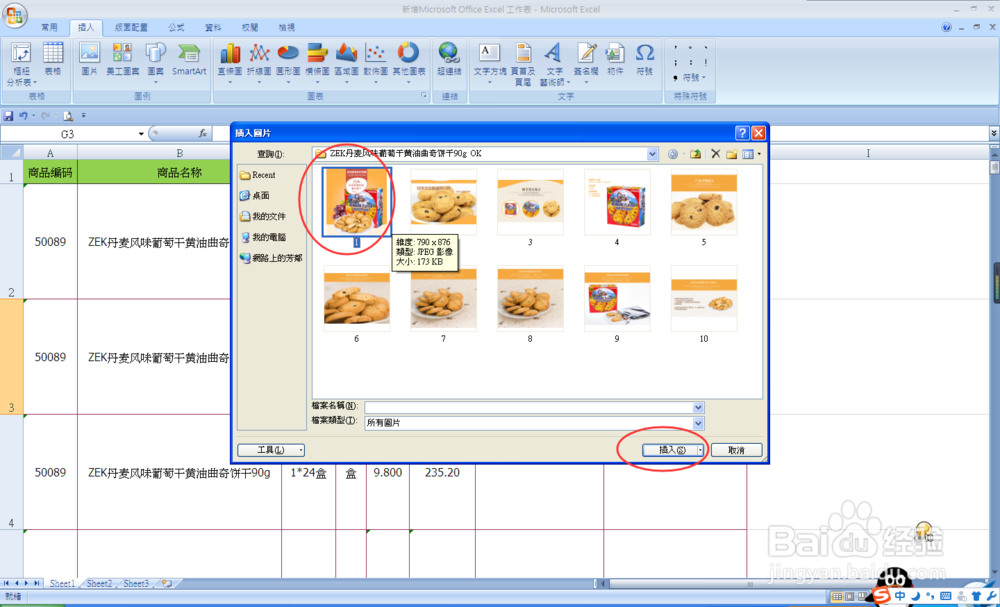Open the Views dropdown arrow in dialog toolbar

(759, 154)
